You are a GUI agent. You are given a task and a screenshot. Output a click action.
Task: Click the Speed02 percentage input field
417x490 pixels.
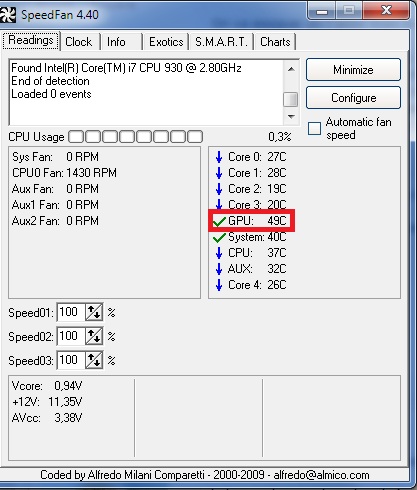[x=71, y=336]
